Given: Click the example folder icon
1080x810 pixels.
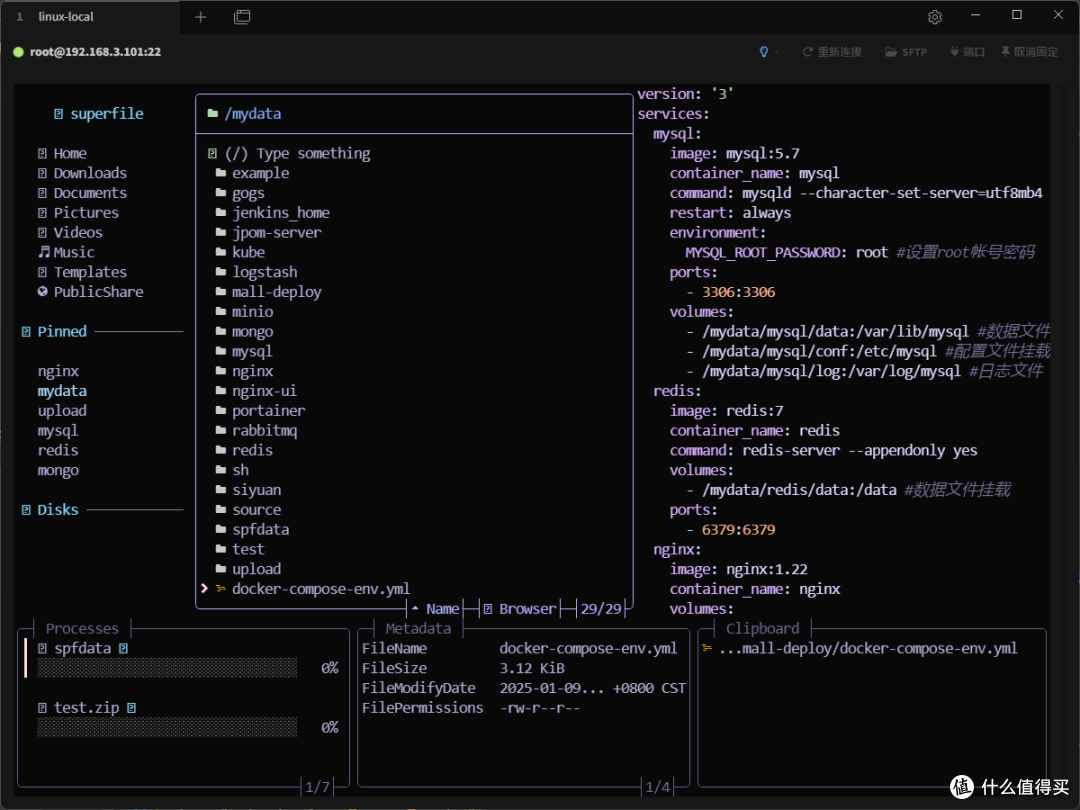Looking at the screenshot, I should coord(220,173).
